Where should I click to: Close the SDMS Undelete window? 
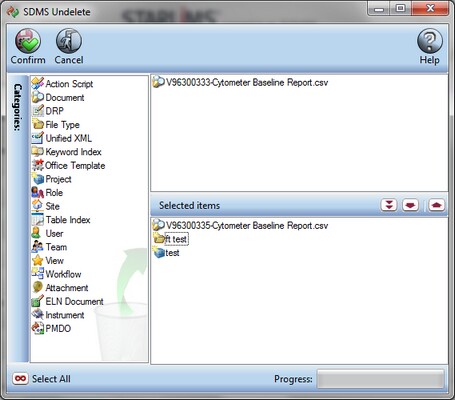pos(430,8)
